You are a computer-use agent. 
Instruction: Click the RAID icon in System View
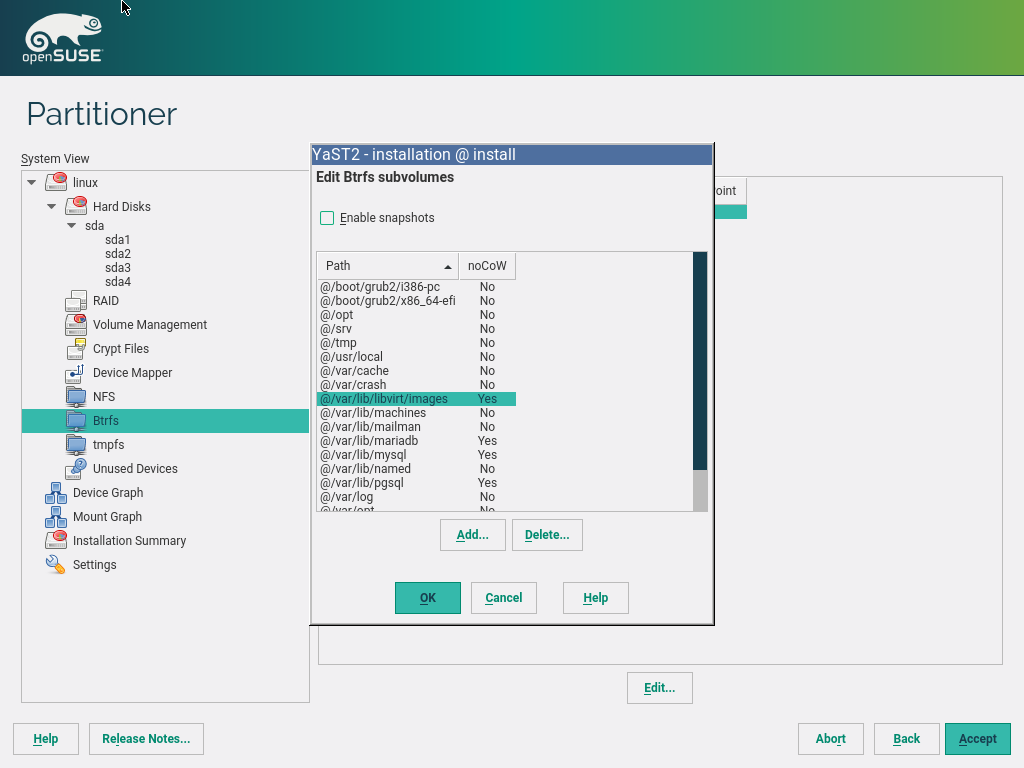coord(76,301)
